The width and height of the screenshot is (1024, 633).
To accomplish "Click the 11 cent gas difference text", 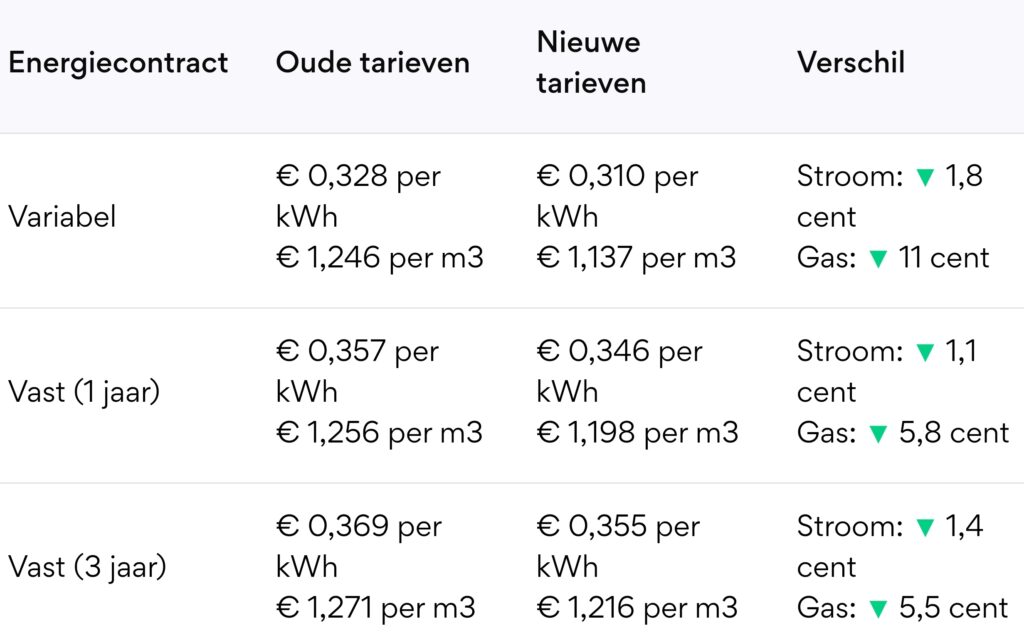I will (x=944, y=258).
